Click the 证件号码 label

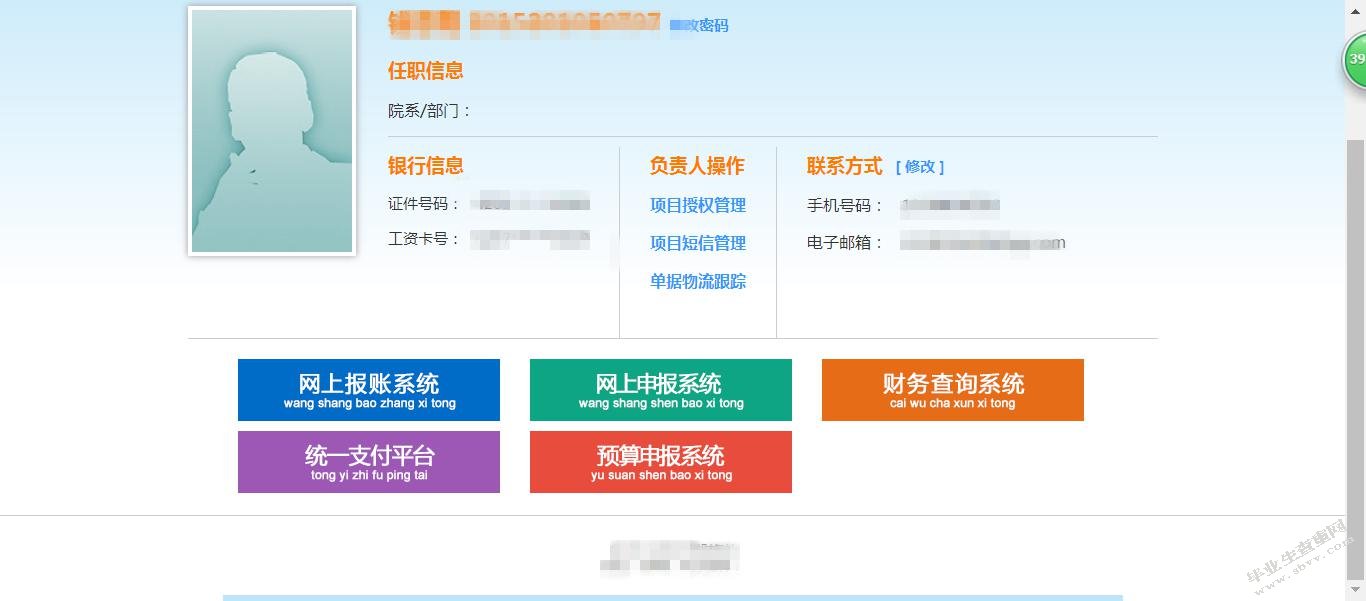(424, 204)
